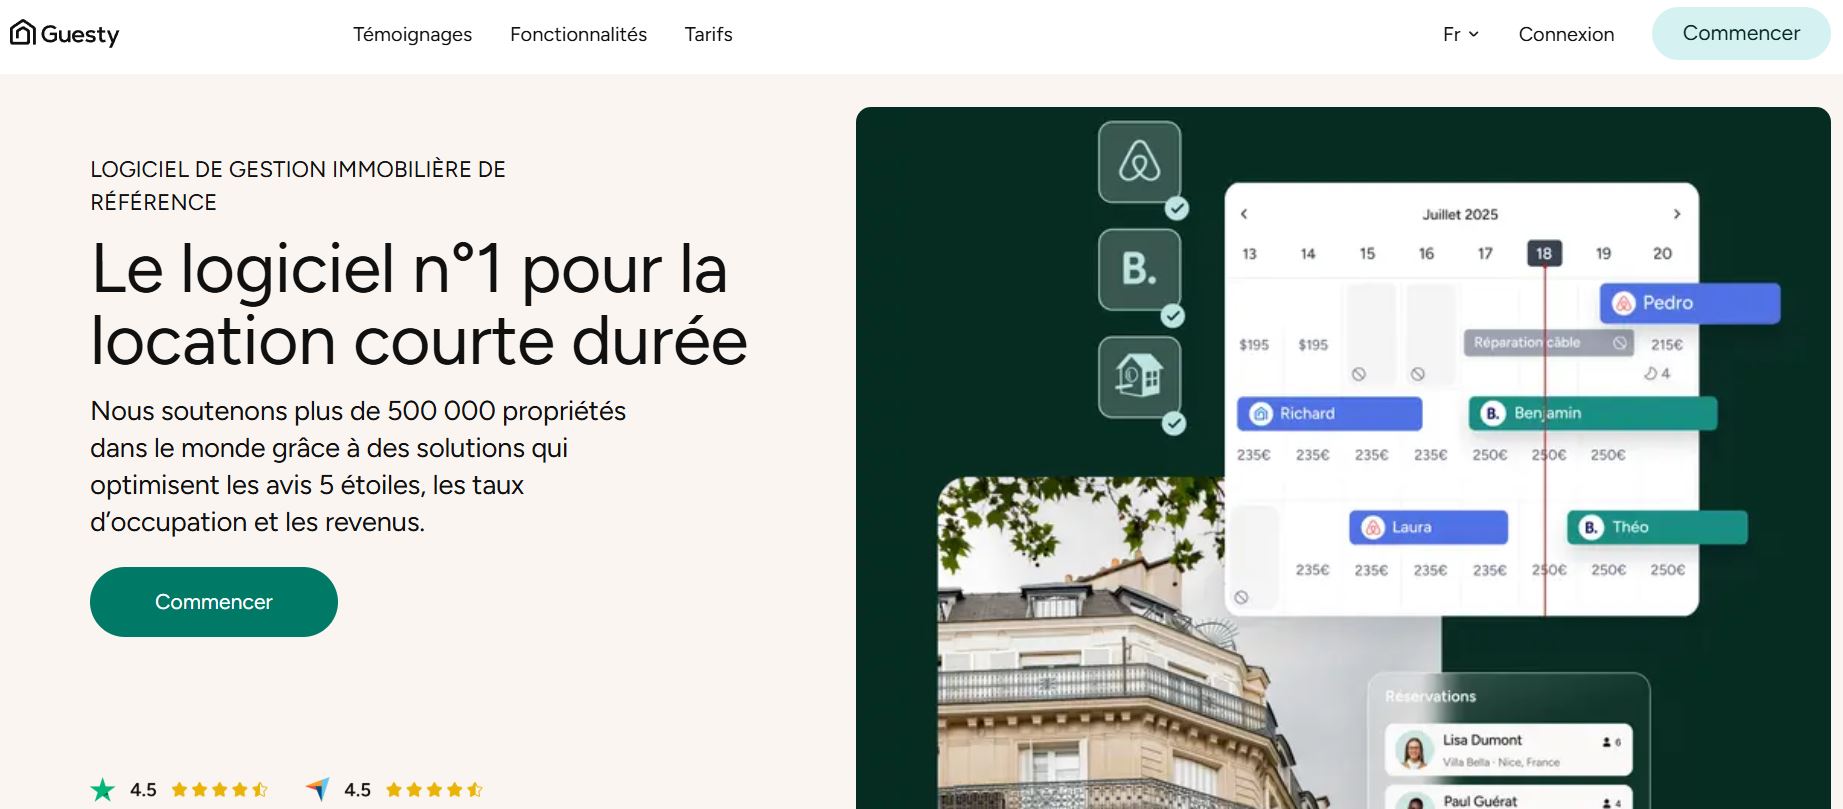
Task: Click checkmark badge under Booking.com tile
Action: pyautogui.click(x=1173, y=317)
